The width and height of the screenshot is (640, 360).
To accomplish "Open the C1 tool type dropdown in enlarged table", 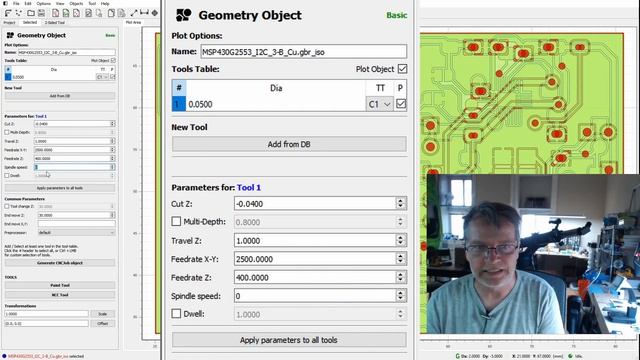I will click(380, 104).
